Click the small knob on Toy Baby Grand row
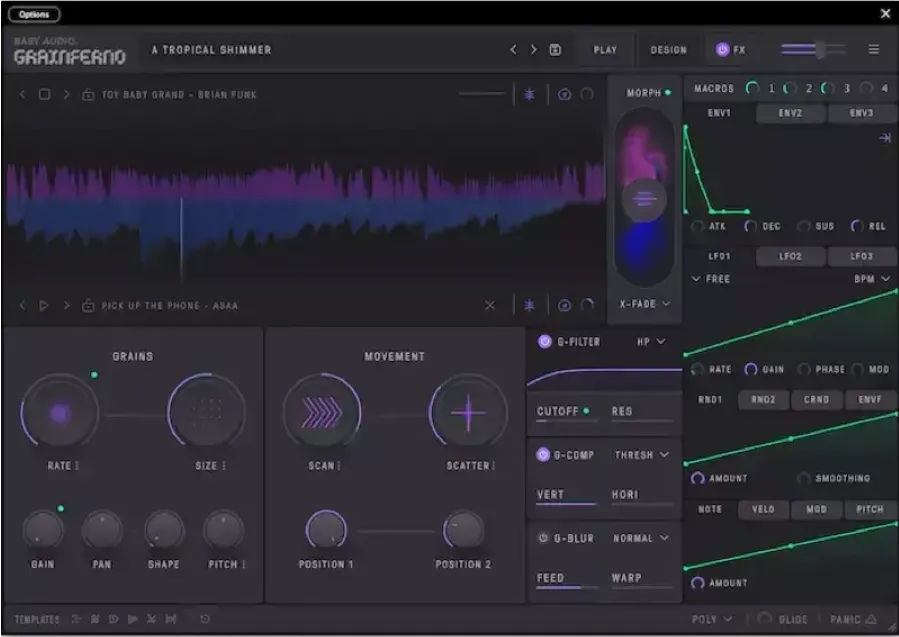Screen dimensions: 899x637 pyautogui.click(x=587, y=94)
